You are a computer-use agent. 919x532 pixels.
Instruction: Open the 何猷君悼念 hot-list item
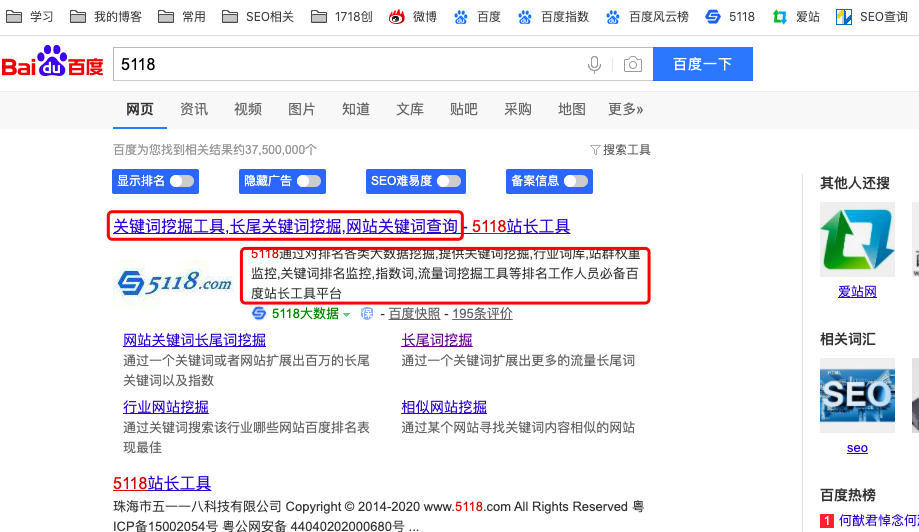879,520
